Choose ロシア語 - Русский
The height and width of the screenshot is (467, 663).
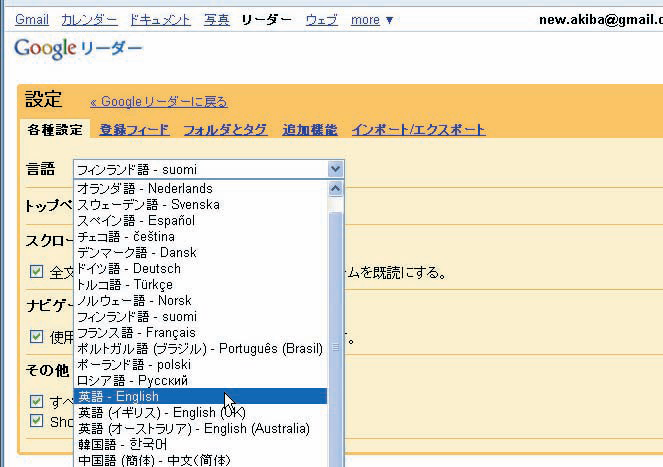click(200, 380)
